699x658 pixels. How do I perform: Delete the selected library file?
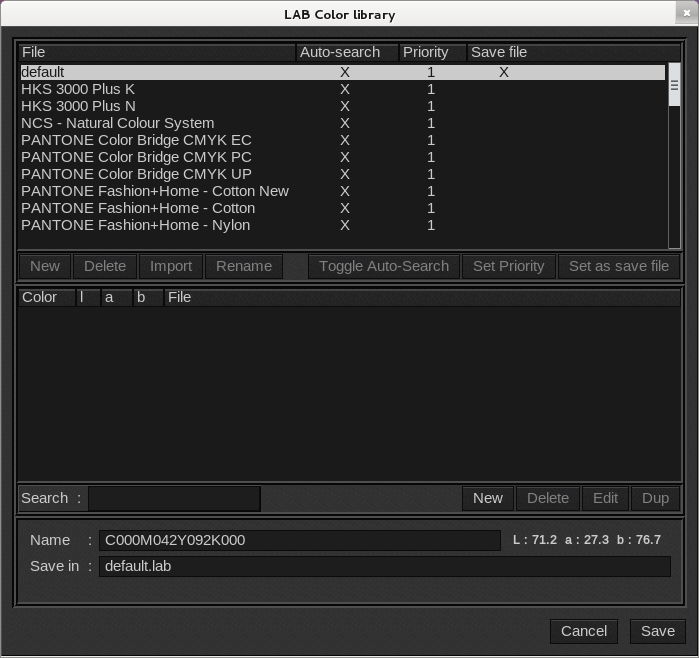[105, 266]
